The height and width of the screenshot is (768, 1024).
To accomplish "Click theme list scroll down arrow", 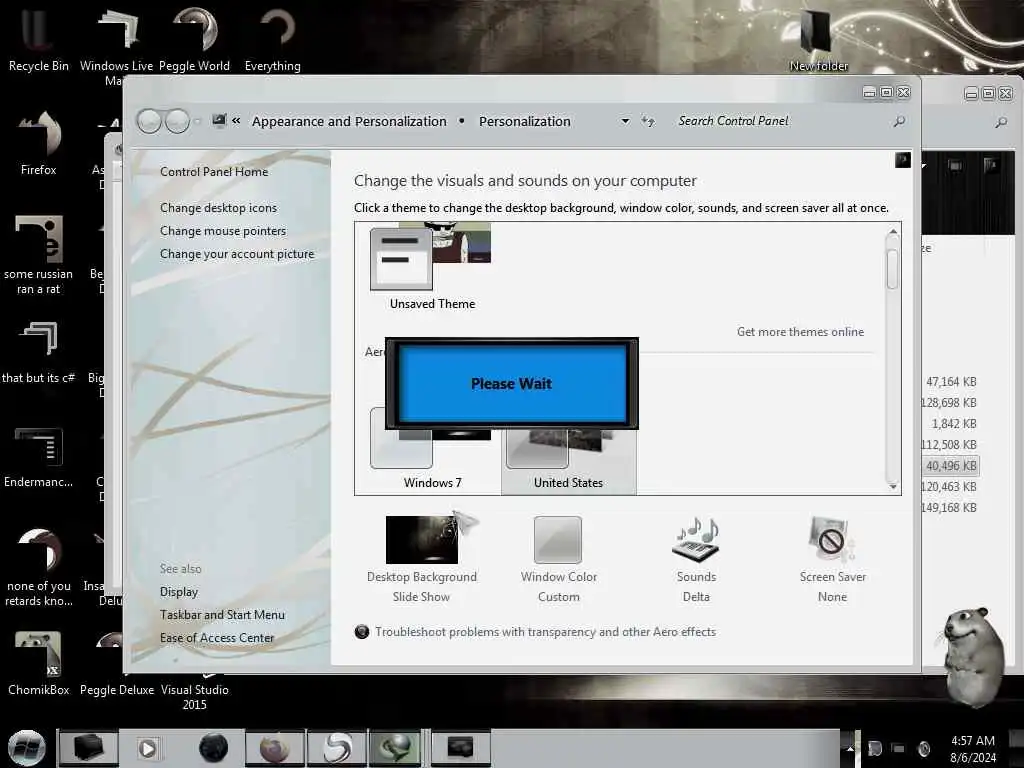I will tap(893, 487).
